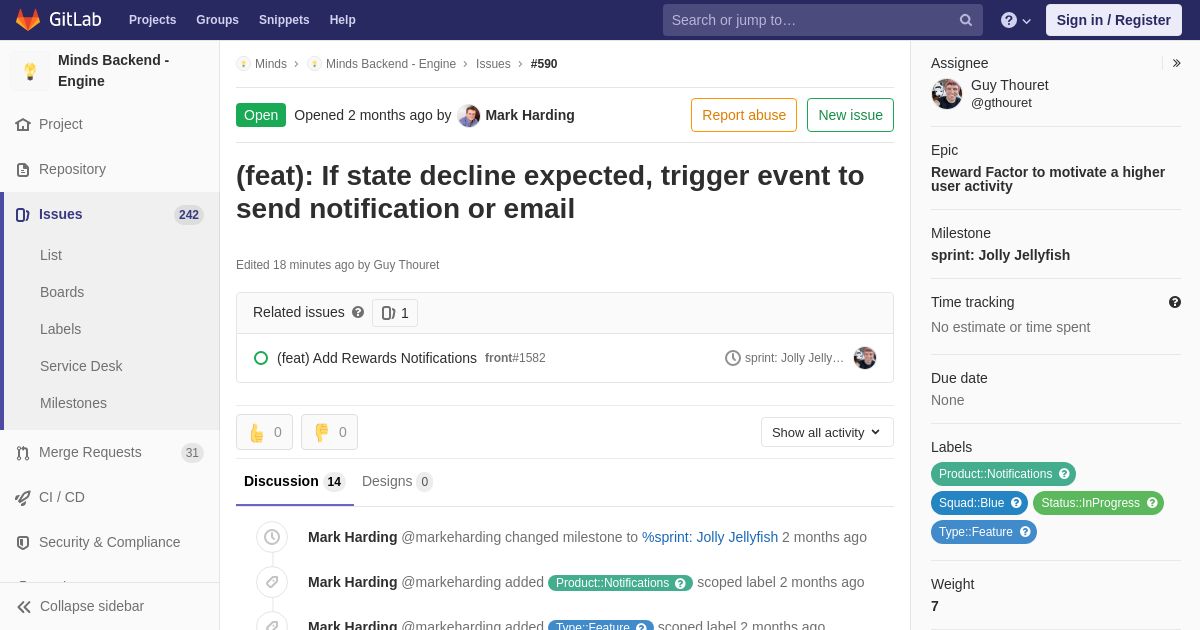
Task: Open the Projects menu
Action: (152, 20)
